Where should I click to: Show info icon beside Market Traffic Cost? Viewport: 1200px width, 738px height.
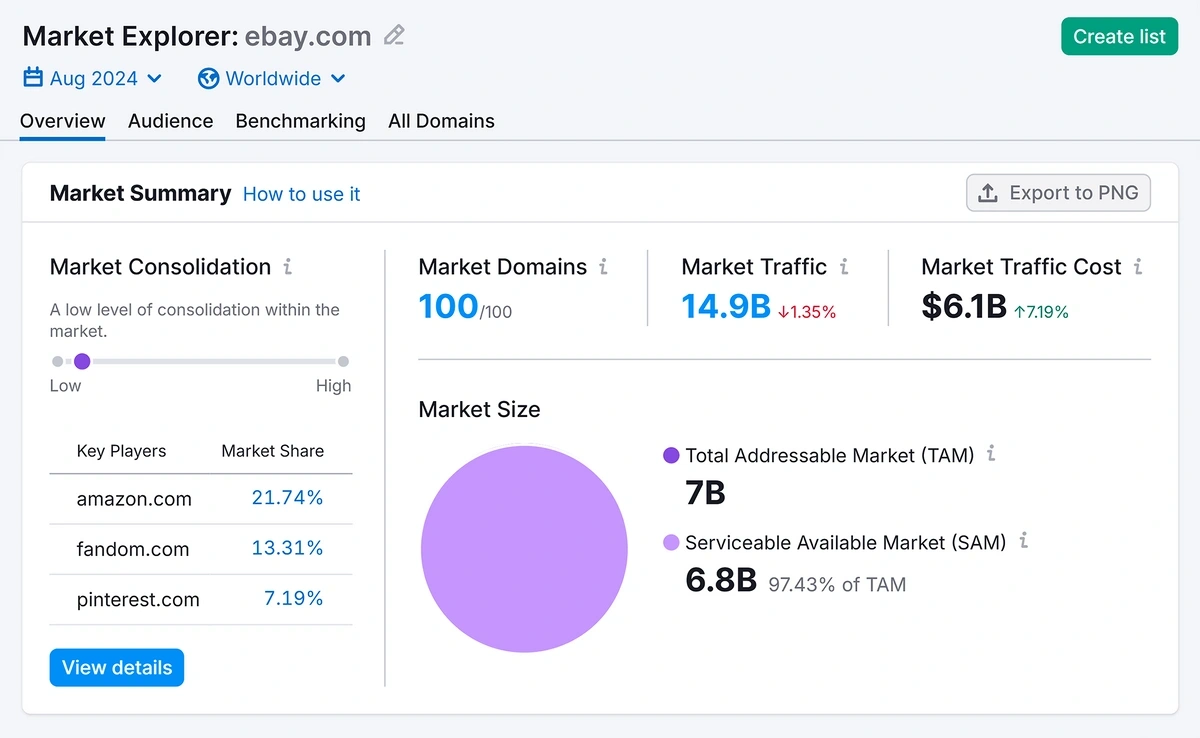coord(1138,267)
